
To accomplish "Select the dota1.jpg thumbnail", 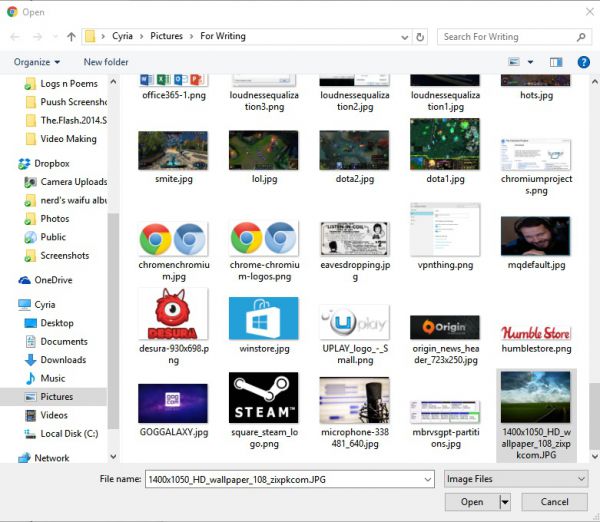I will [x=445, y=144].
